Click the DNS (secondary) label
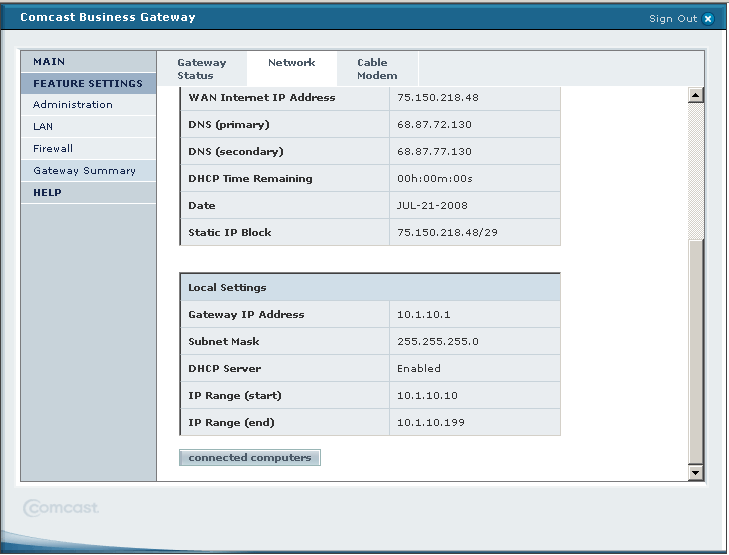This screenshot has height=555, width=729. tap(236, 152)
